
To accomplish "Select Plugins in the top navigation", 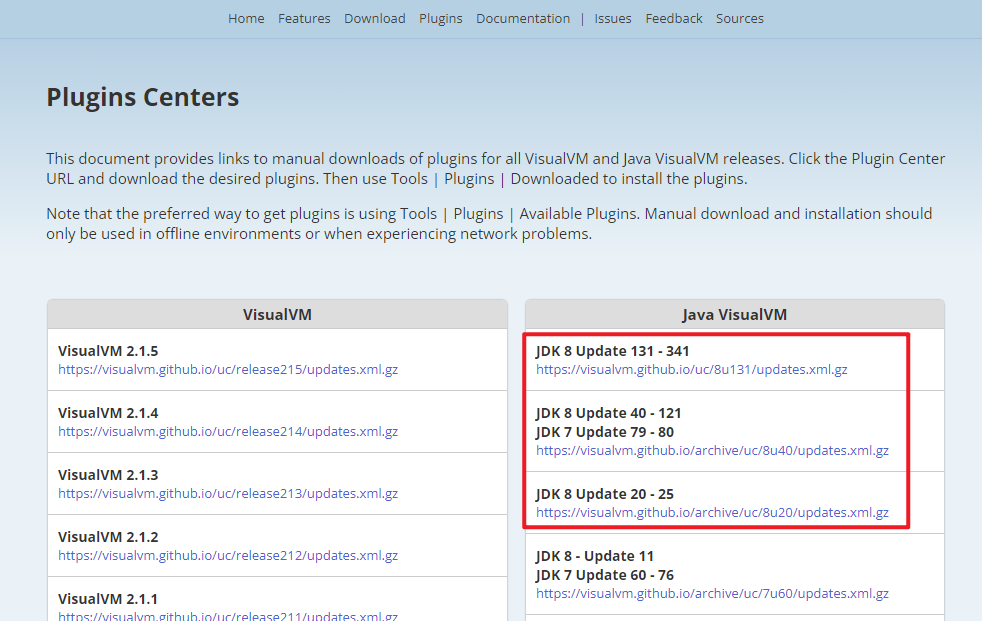I will [x=441, y=18].
